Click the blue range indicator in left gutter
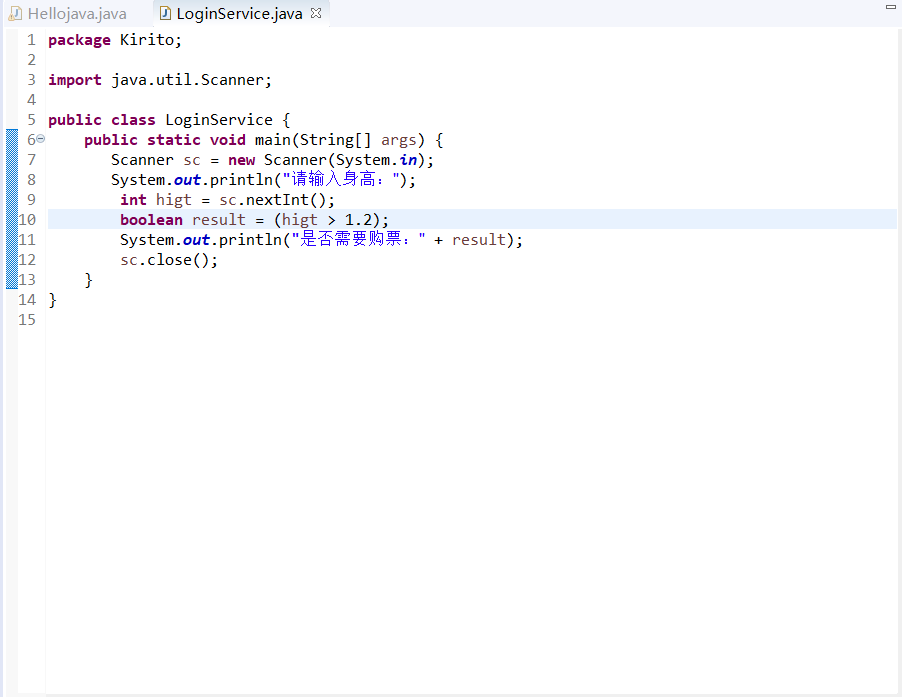 tap(12, 209)
